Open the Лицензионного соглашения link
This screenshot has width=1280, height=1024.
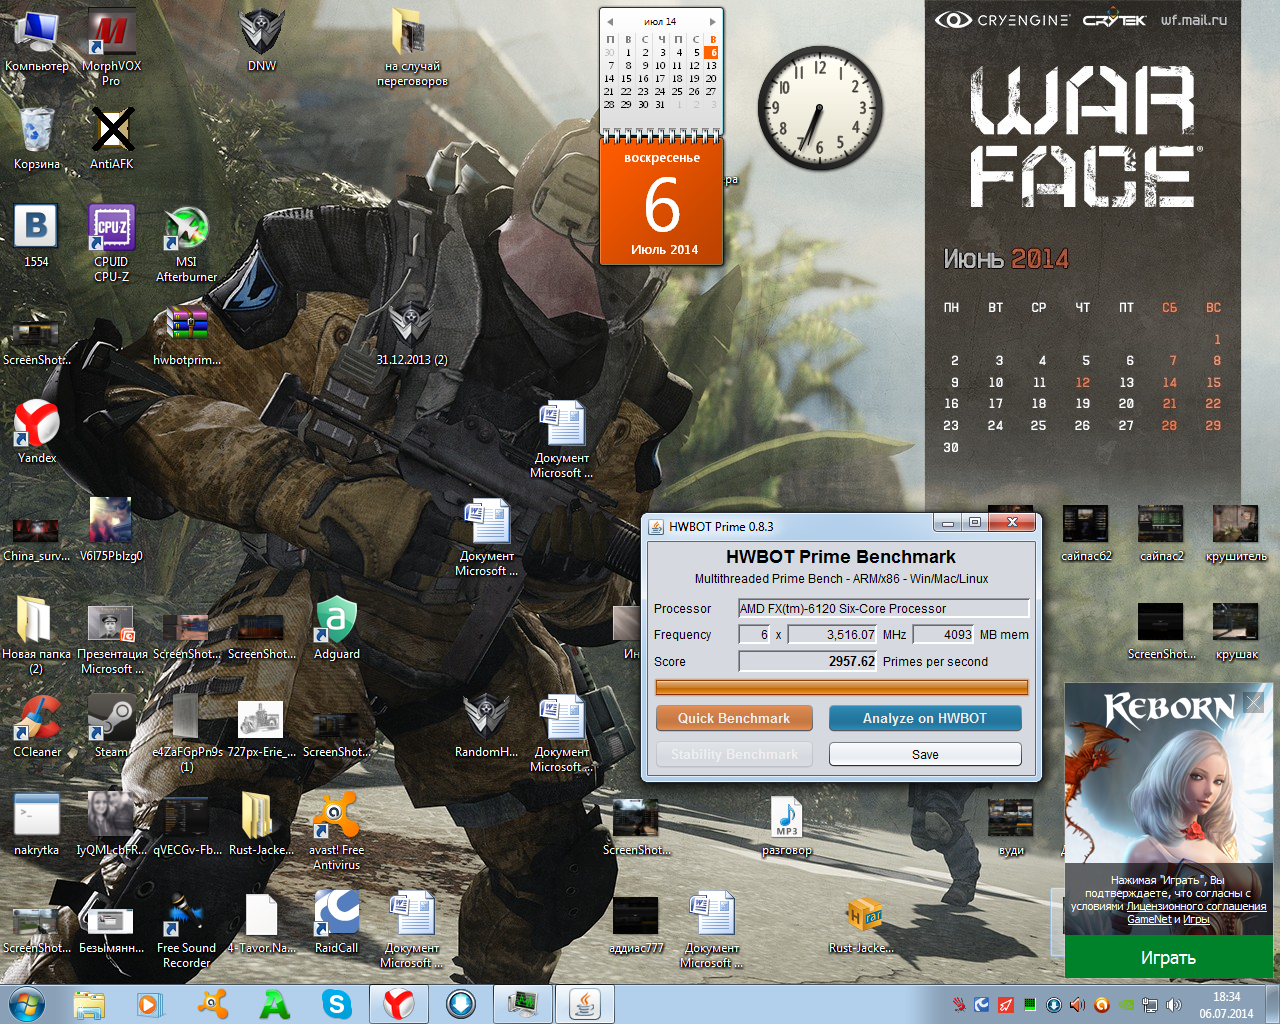pyautogui.click(x=1196, y=906)
